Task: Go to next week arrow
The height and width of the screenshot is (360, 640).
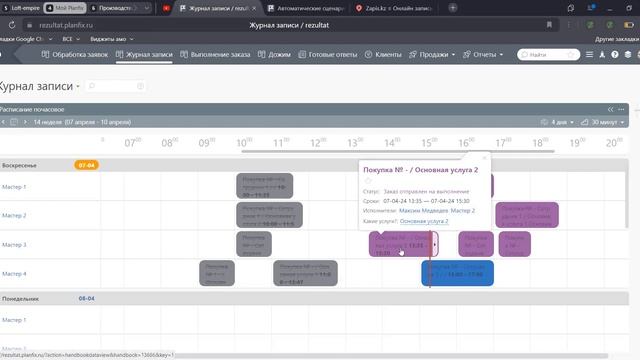Action: [25, 122]
